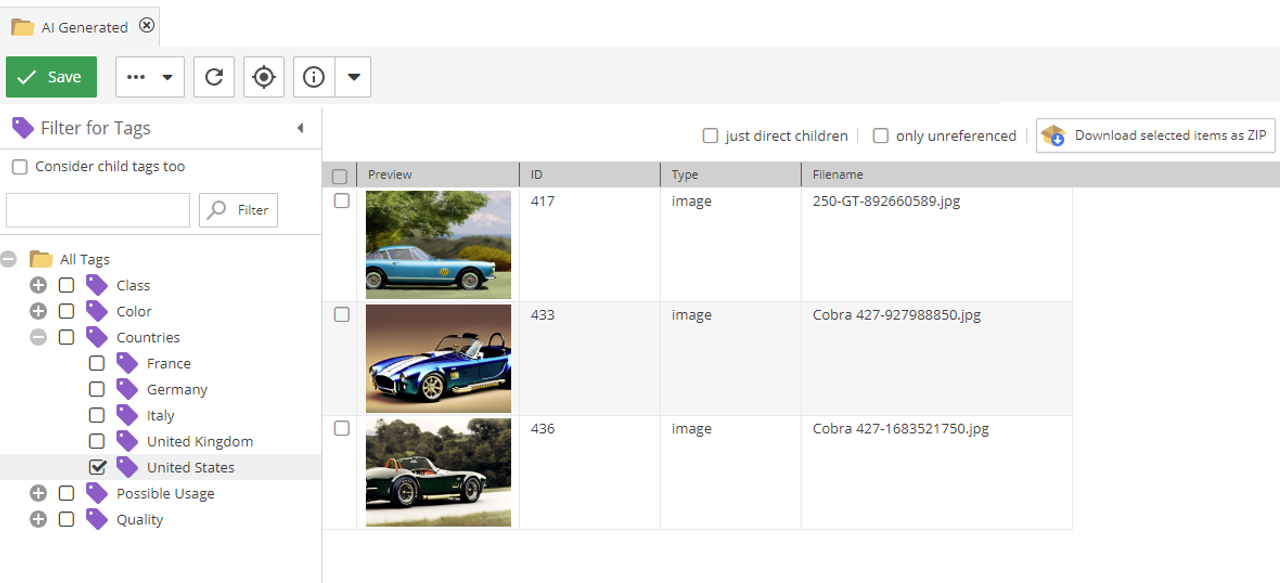Viewport: 1280px width, 583px height.
Task: Check the Consider child tags too option
Action: 19,166
